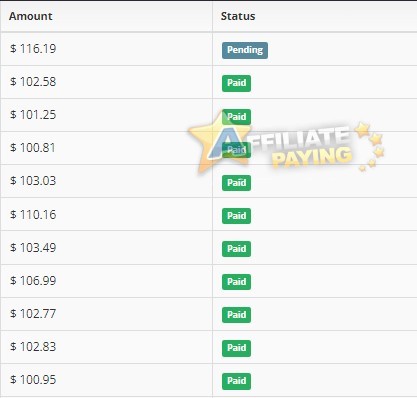Click the Paid badge for $103.03

[x=236, y=182]
